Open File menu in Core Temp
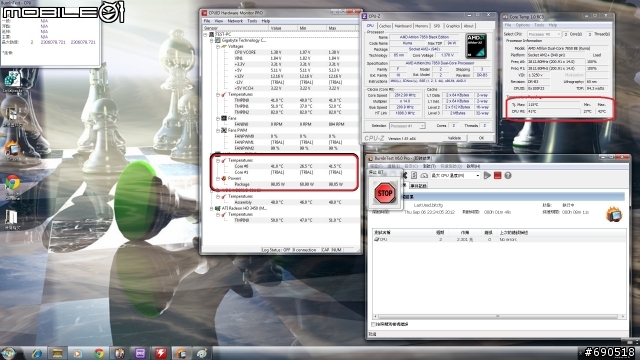Viewport: 640px width, 360px height. click(x=508, y=25)
